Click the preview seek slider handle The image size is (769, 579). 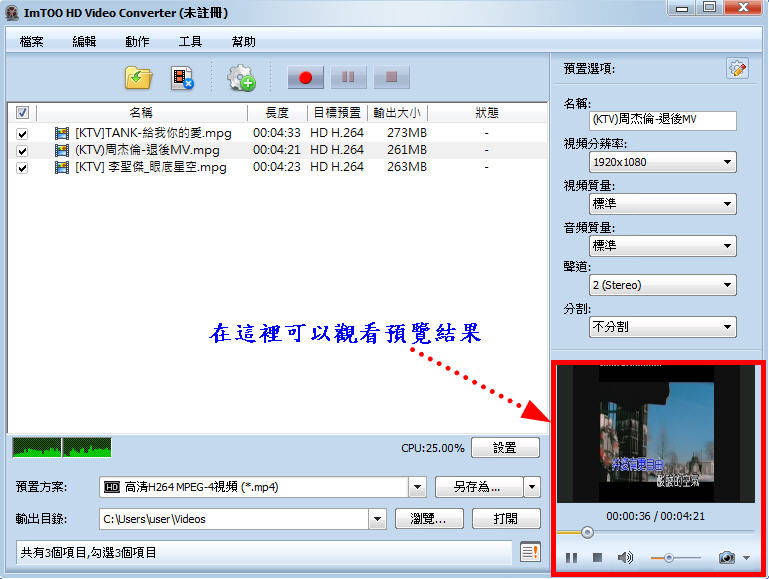tap(587, 532)
